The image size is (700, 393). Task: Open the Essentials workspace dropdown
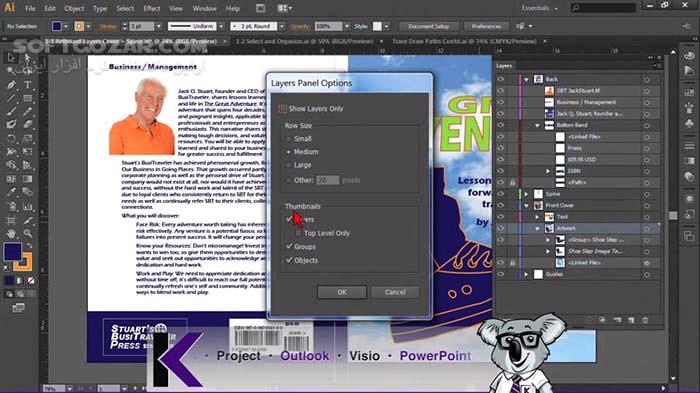[539, 8]
